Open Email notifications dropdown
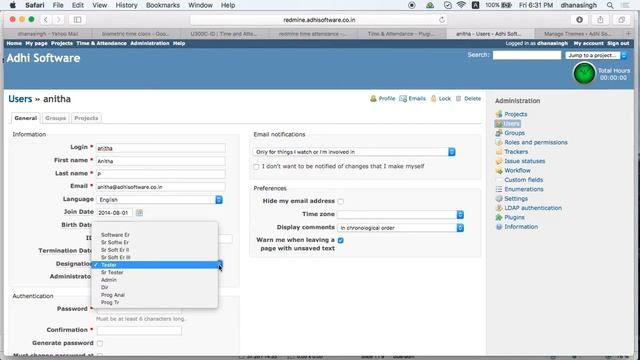The image size is (640, 360). pyautogui.click(x=354, y=152)
